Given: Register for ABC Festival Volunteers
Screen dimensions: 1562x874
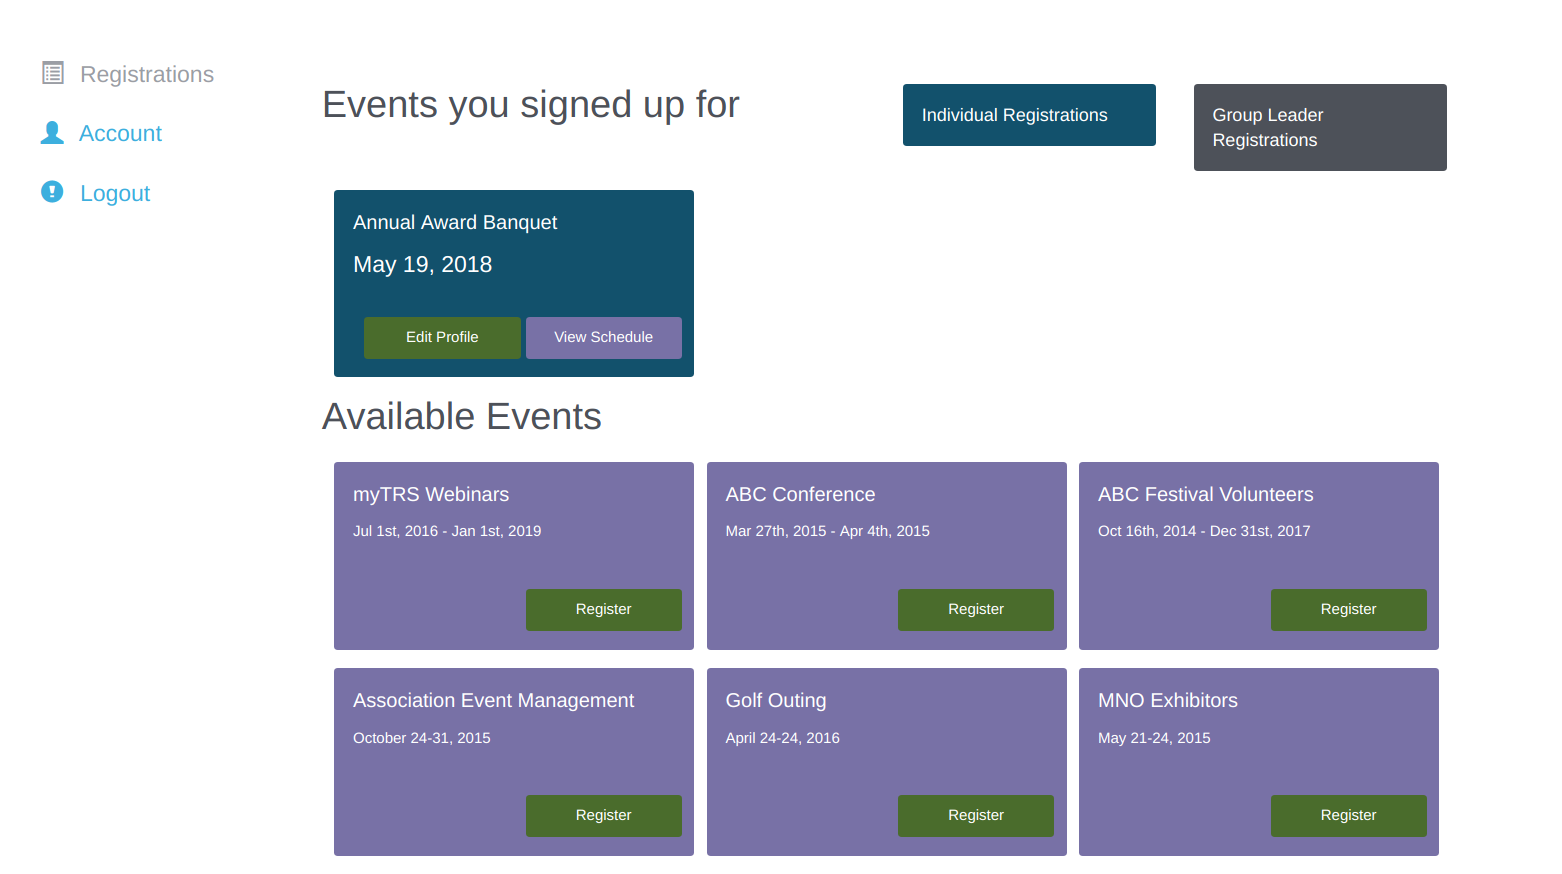Looking at the screenshot, I should click(x=1348, y=610).
